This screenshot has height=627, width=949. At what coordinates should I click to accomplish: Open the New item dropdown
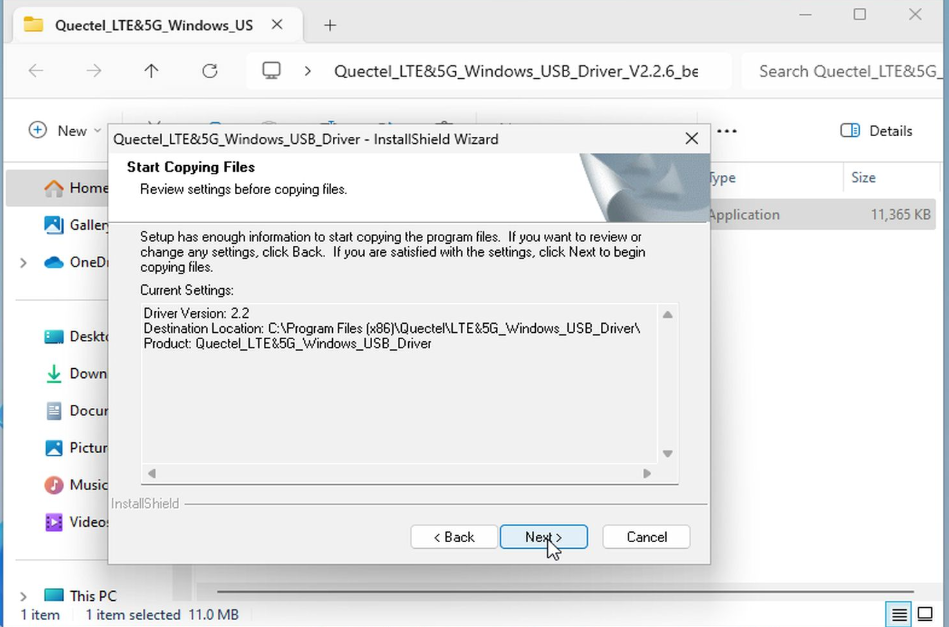(x=65, y=131)
